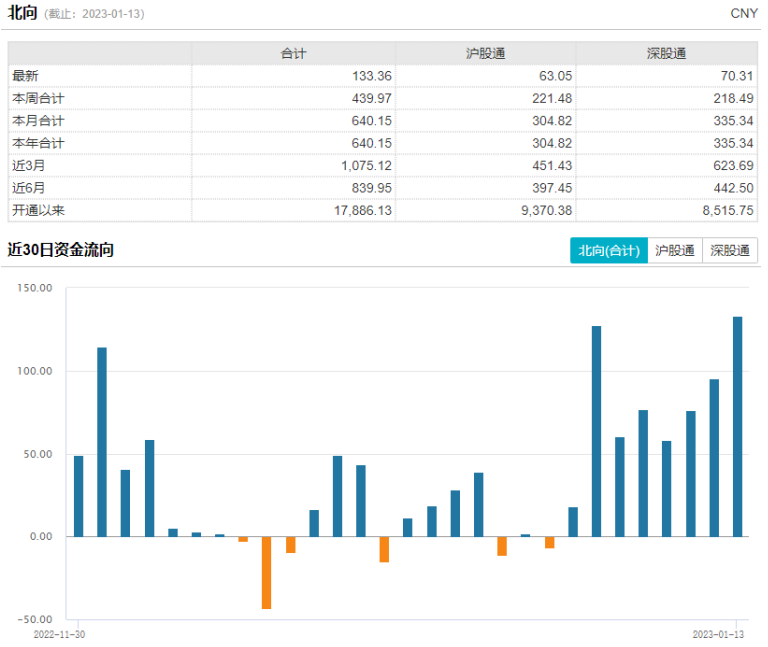The image size is (768, 647).
Task: Click the last blue bar for 2023-01-13
Action: [737, 427]
